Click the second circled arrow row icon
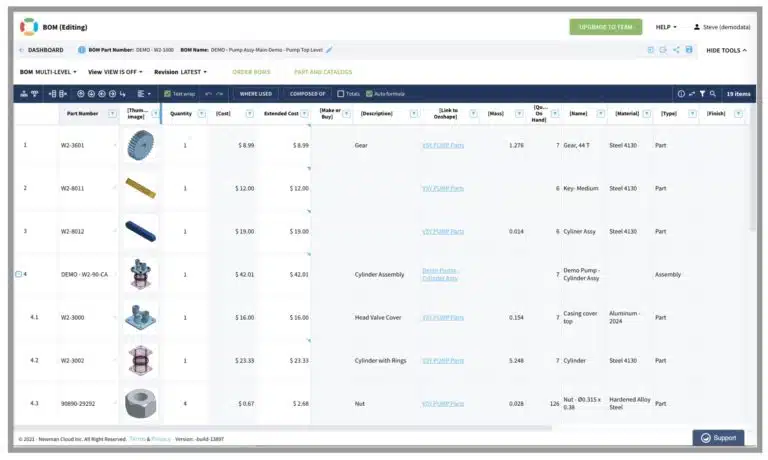The width and height of the screenshot is (768, 460). pyautogui.click(x=91, y=94)
